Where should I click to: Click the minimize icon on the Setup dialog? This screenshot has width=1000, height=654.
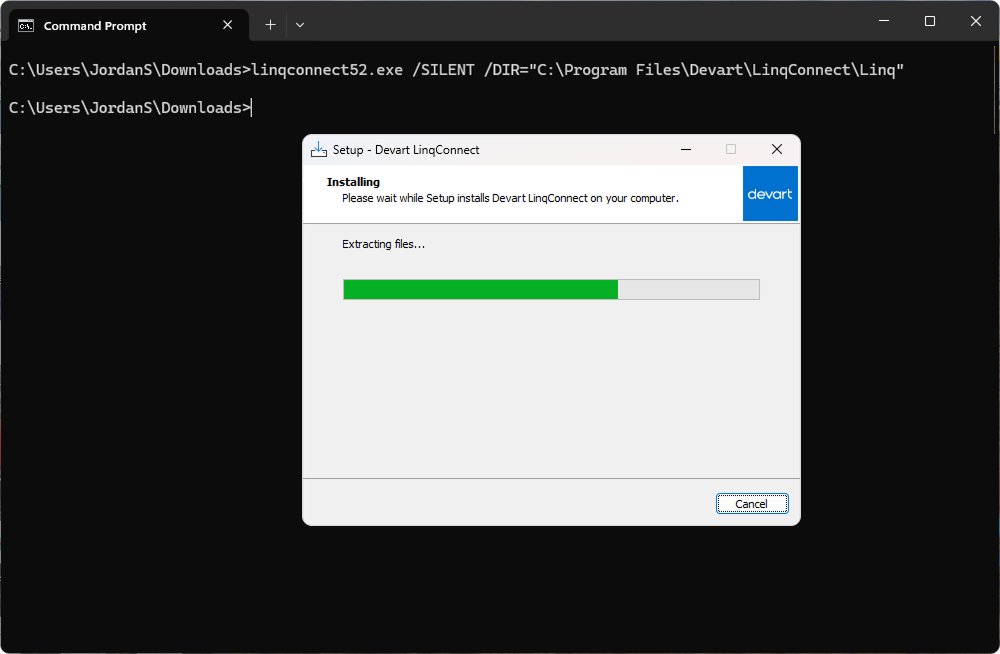tap(685, 149)
